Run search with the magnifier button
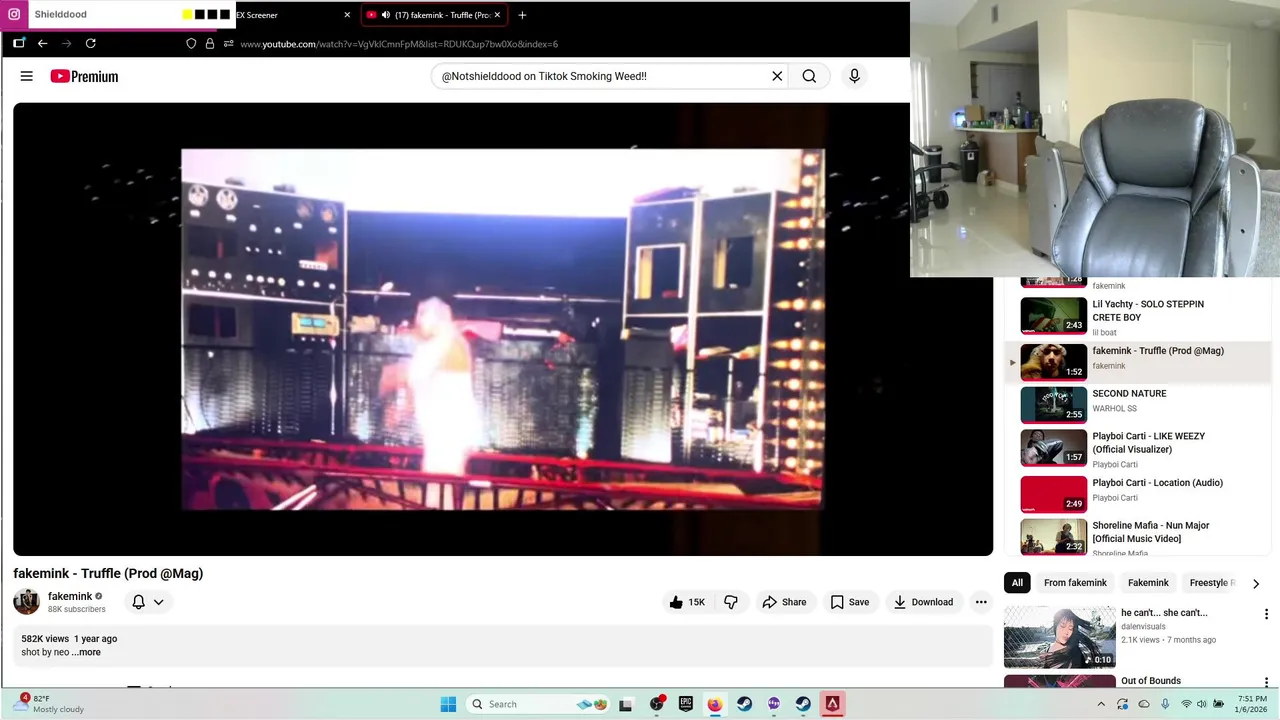1280x720 pixels. point(809,76)
